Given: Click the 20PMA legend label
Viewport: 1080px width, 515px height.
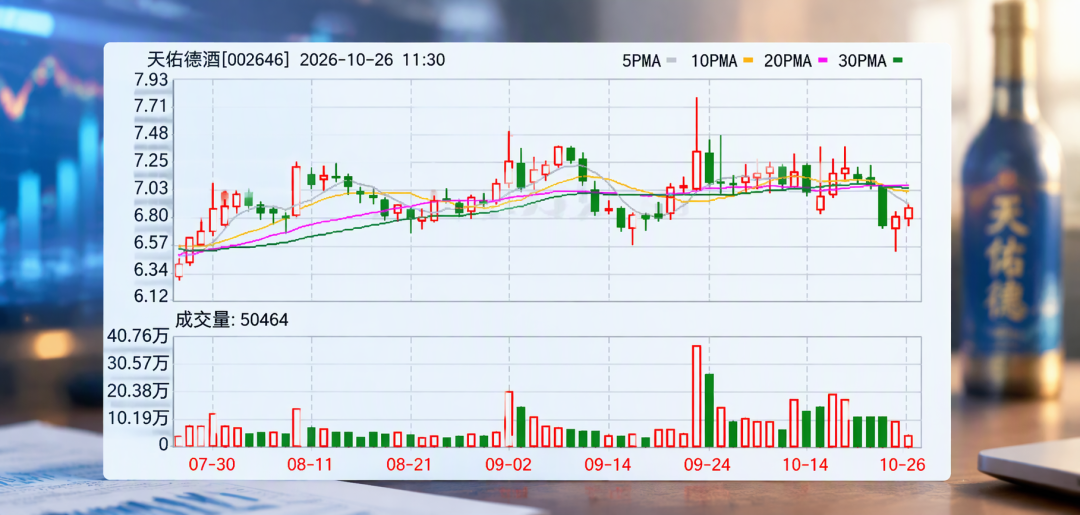Looking at the screenshot, I should coord(787,61).
